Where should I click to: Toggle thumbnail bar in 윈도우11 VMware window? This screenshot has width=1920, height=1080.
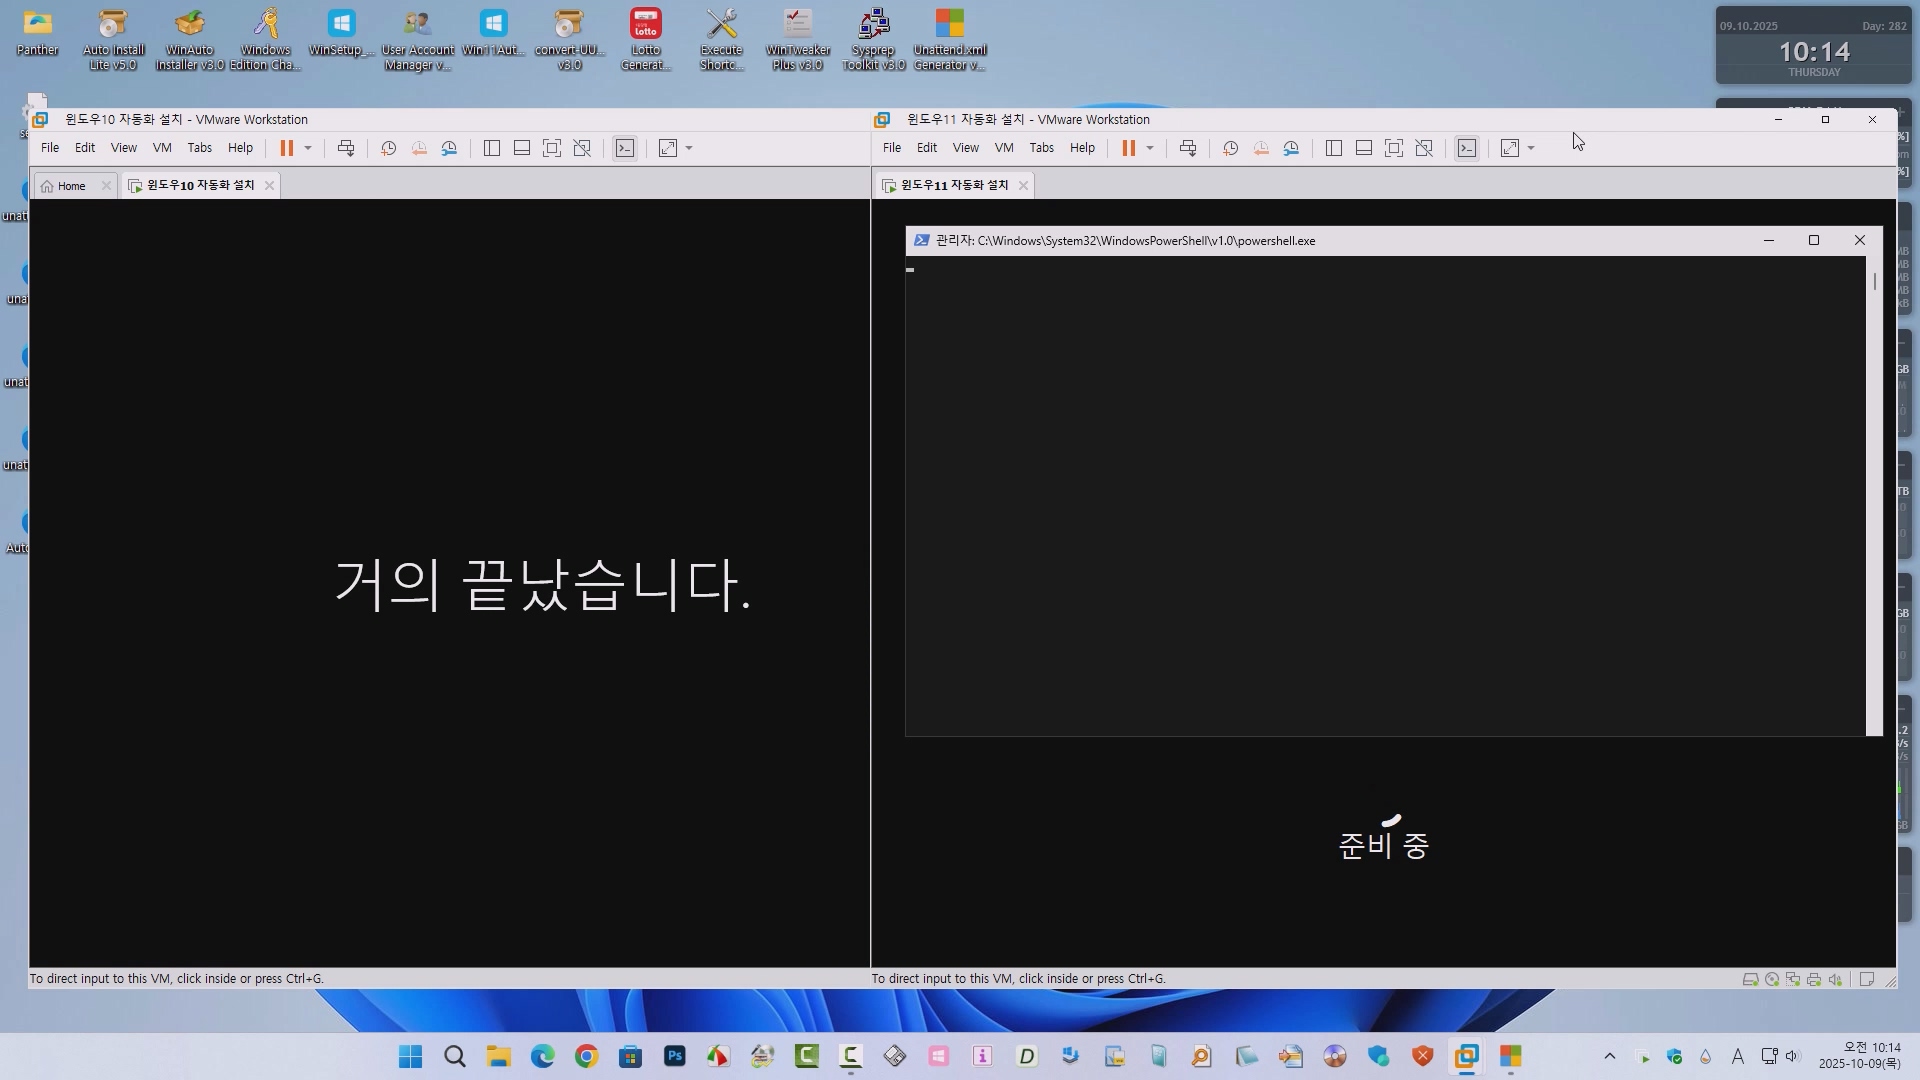[1364, 148]
